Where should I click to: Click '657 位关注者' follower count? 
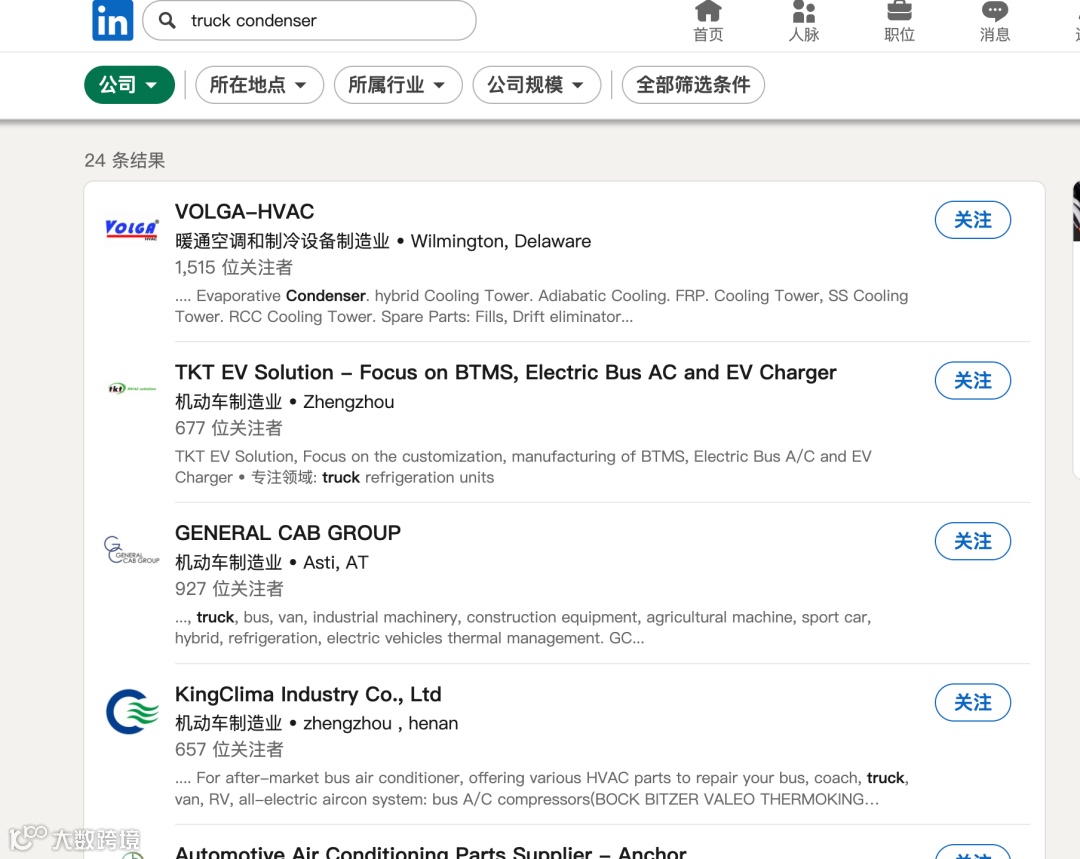tap(229, 749)
